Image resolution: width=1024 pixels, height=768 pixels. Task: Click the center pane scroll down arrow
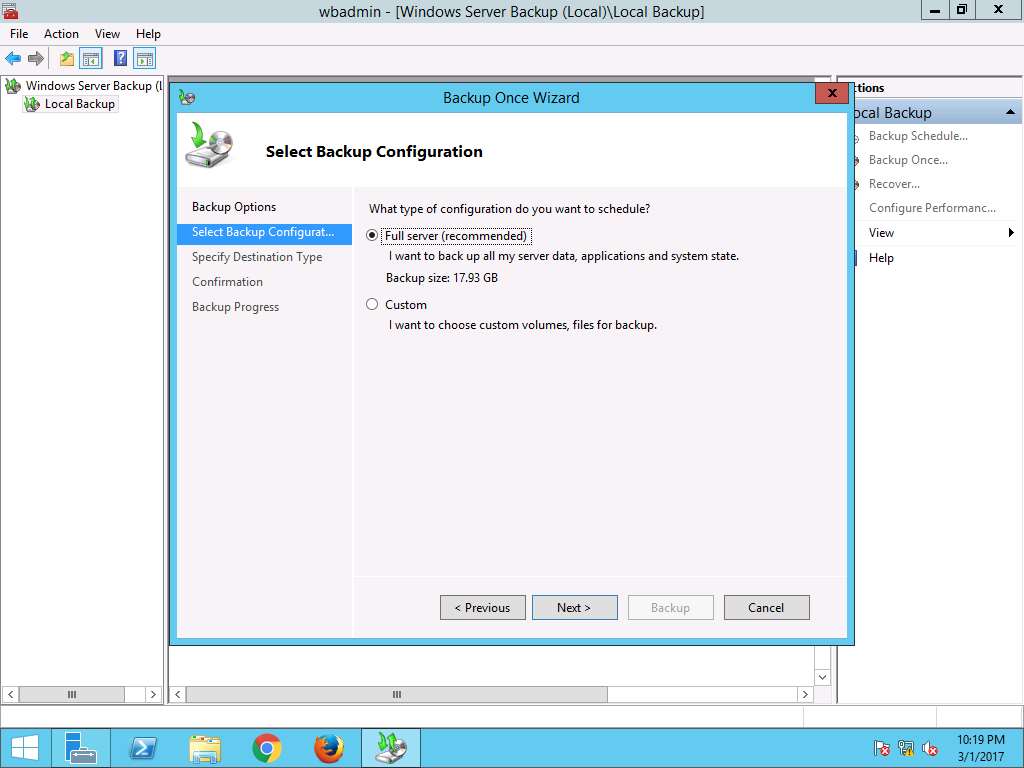[822, 677]
